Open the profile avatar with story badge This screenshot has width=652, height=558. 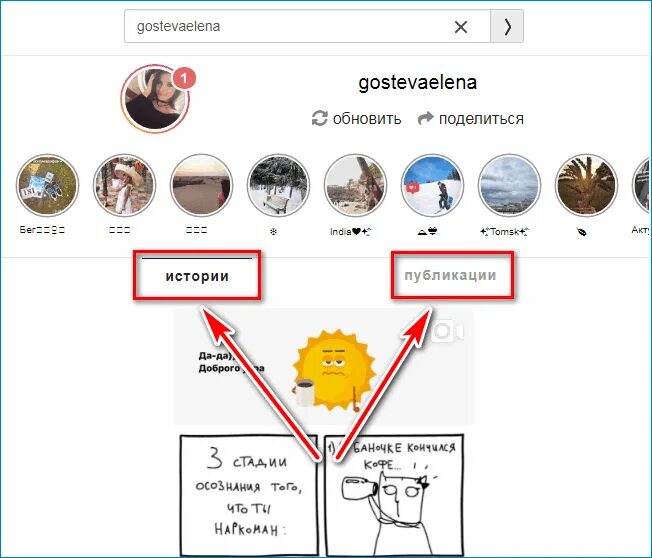click(x=156, y=99)
